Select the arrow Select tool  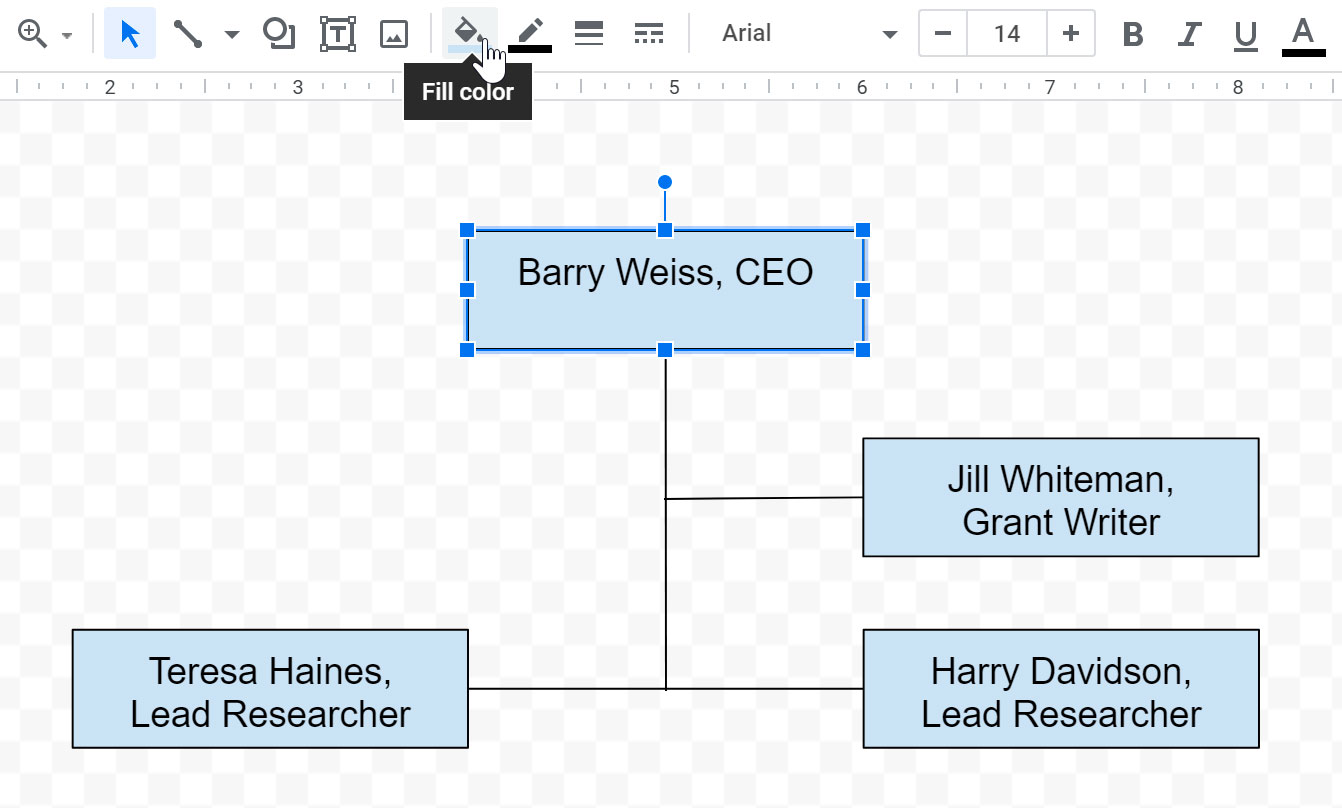tap(130, 34)
